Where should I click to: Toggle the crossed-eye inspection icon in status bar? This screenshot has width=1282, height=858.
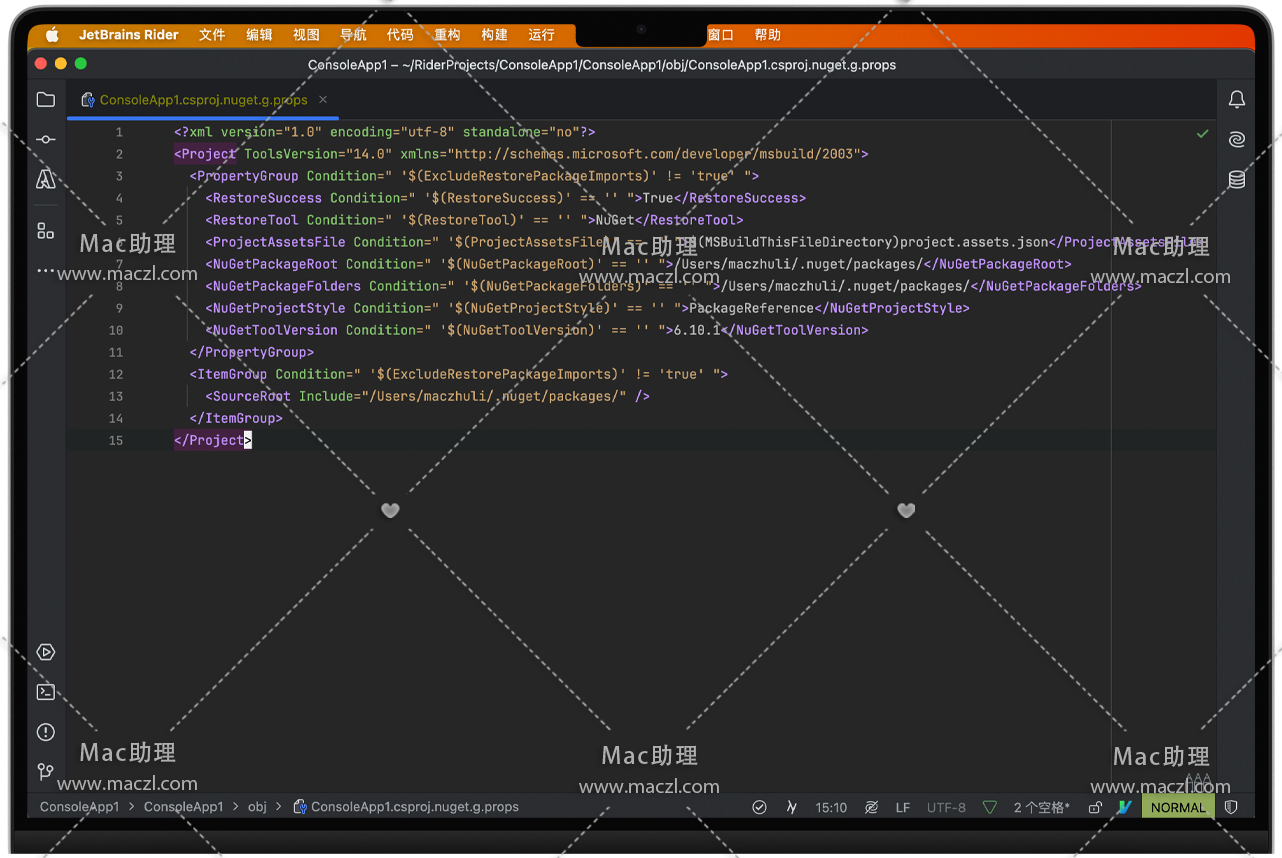pyautogui.click(x=872, y=807)
